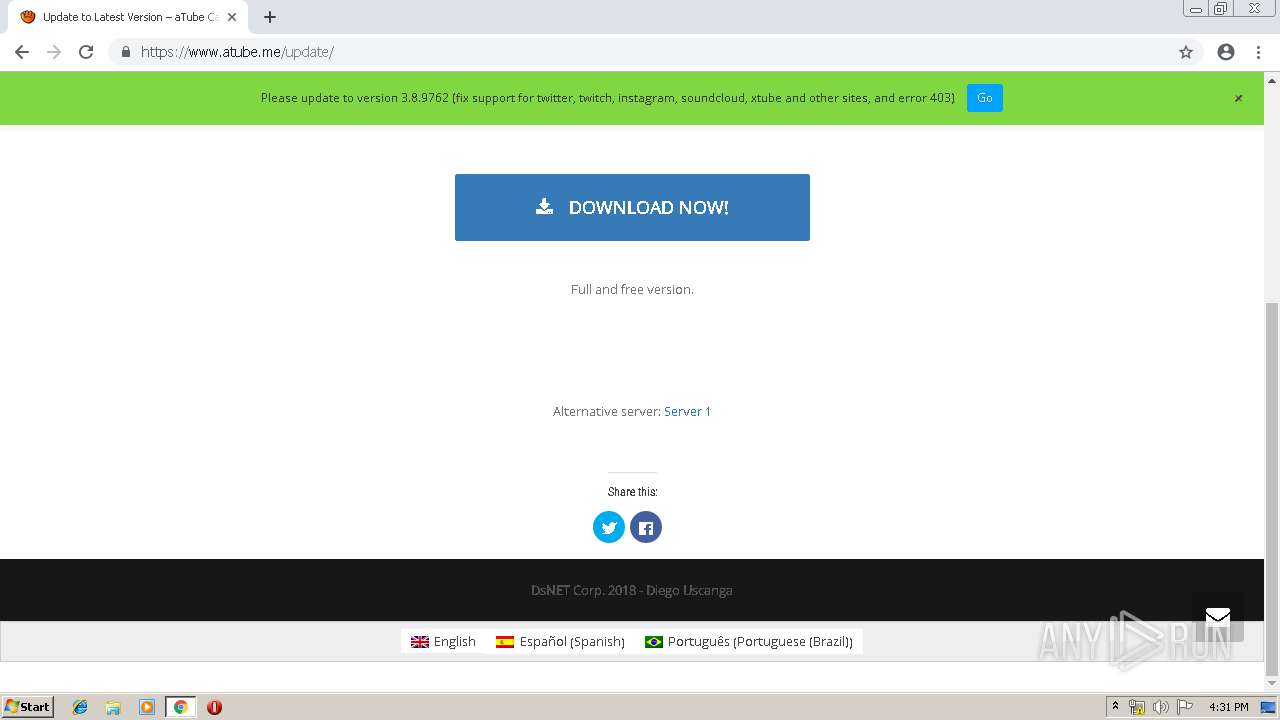The image size is (1280, 720).
Task: Switch language to Español (Spanish)
Action: [561, 642]
